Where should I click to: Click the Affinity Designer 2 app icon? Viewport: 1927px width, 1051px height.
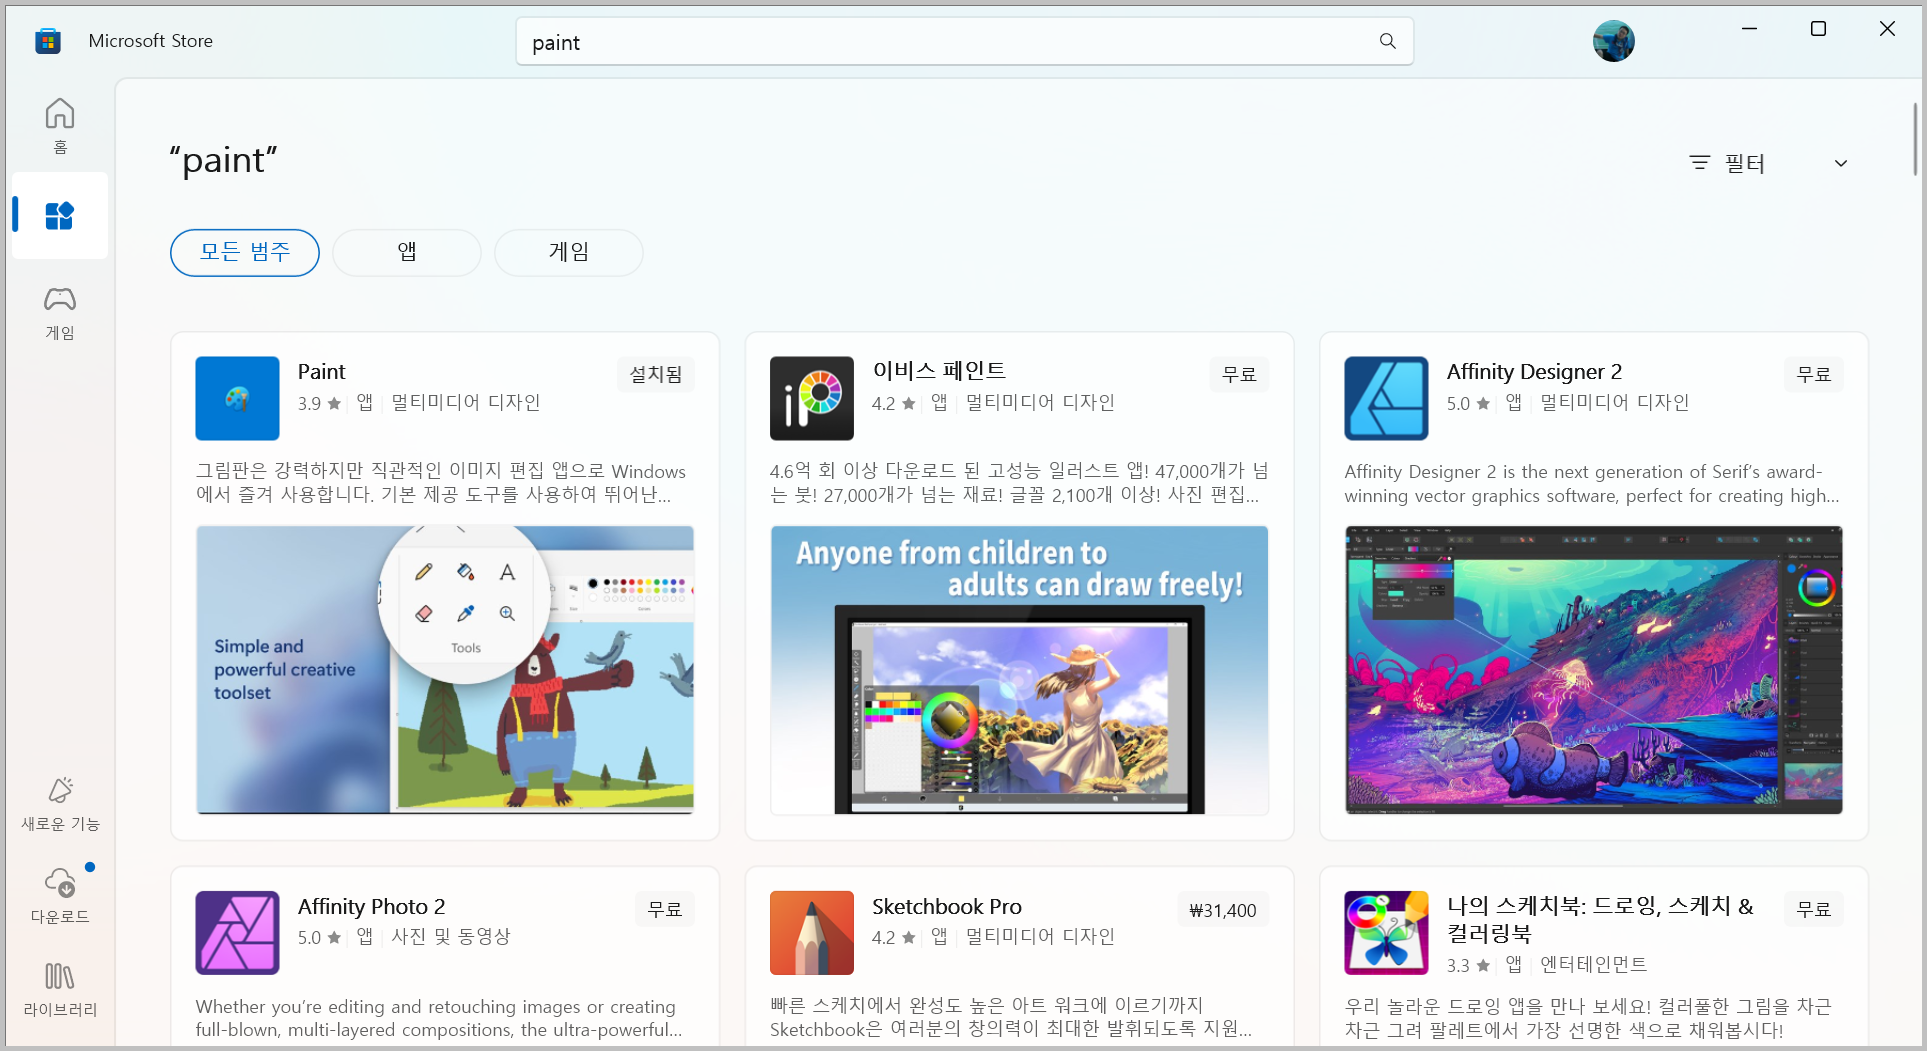pos(1386,398)
